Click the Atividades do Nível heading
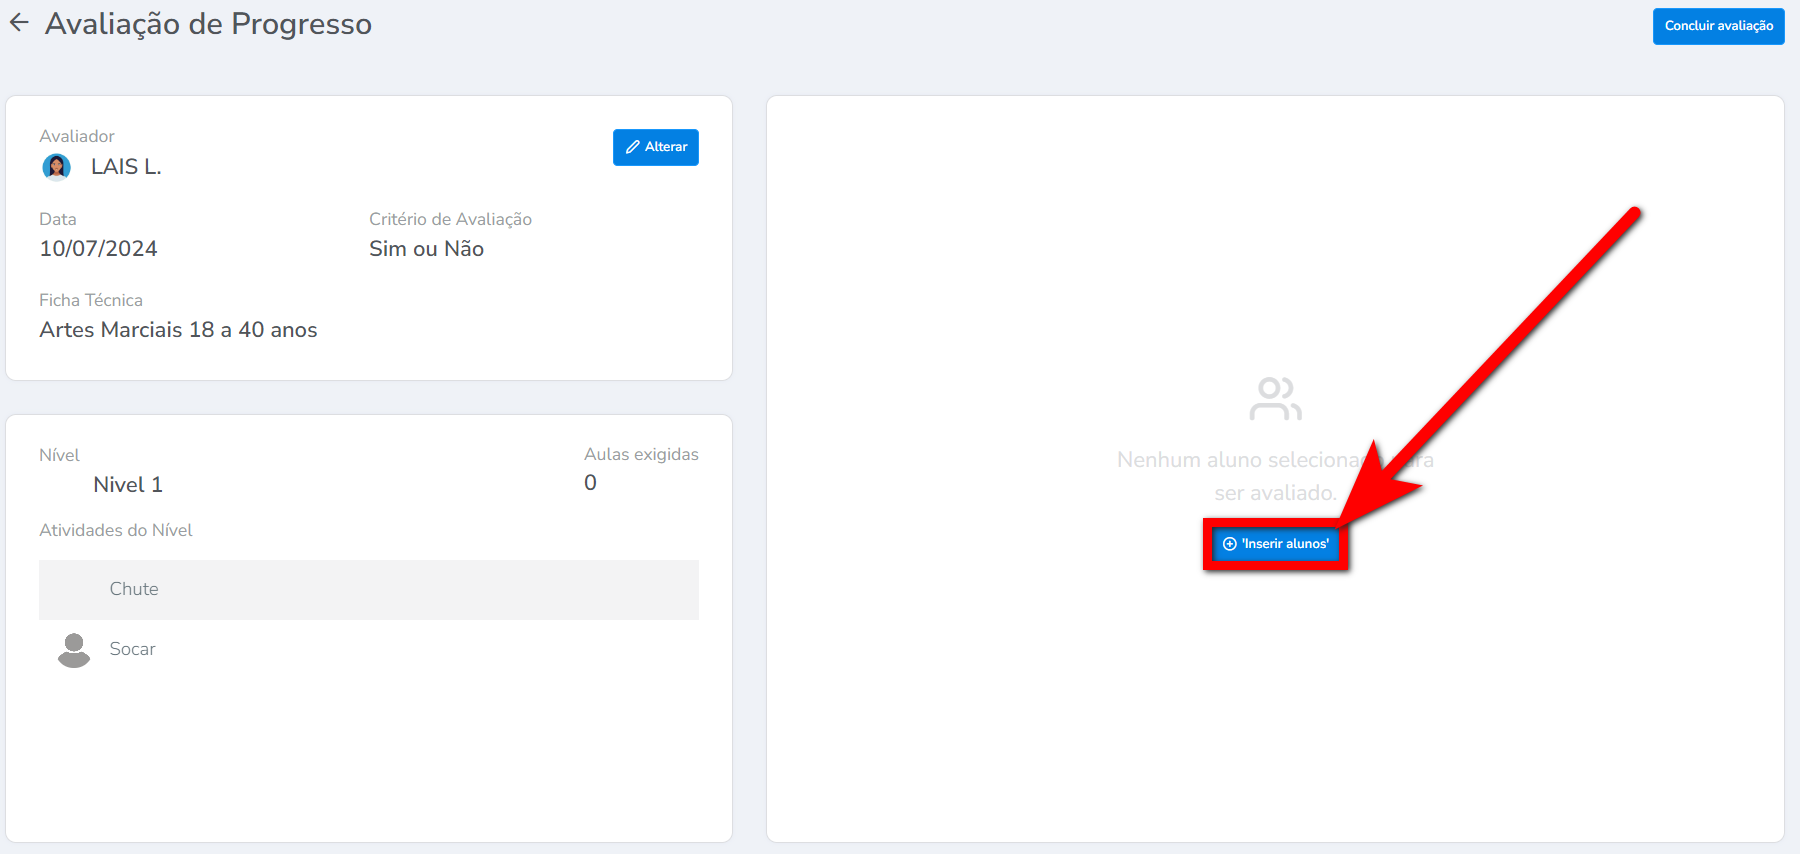Viewport: 1800px width, 854px height. coord(116,530)
